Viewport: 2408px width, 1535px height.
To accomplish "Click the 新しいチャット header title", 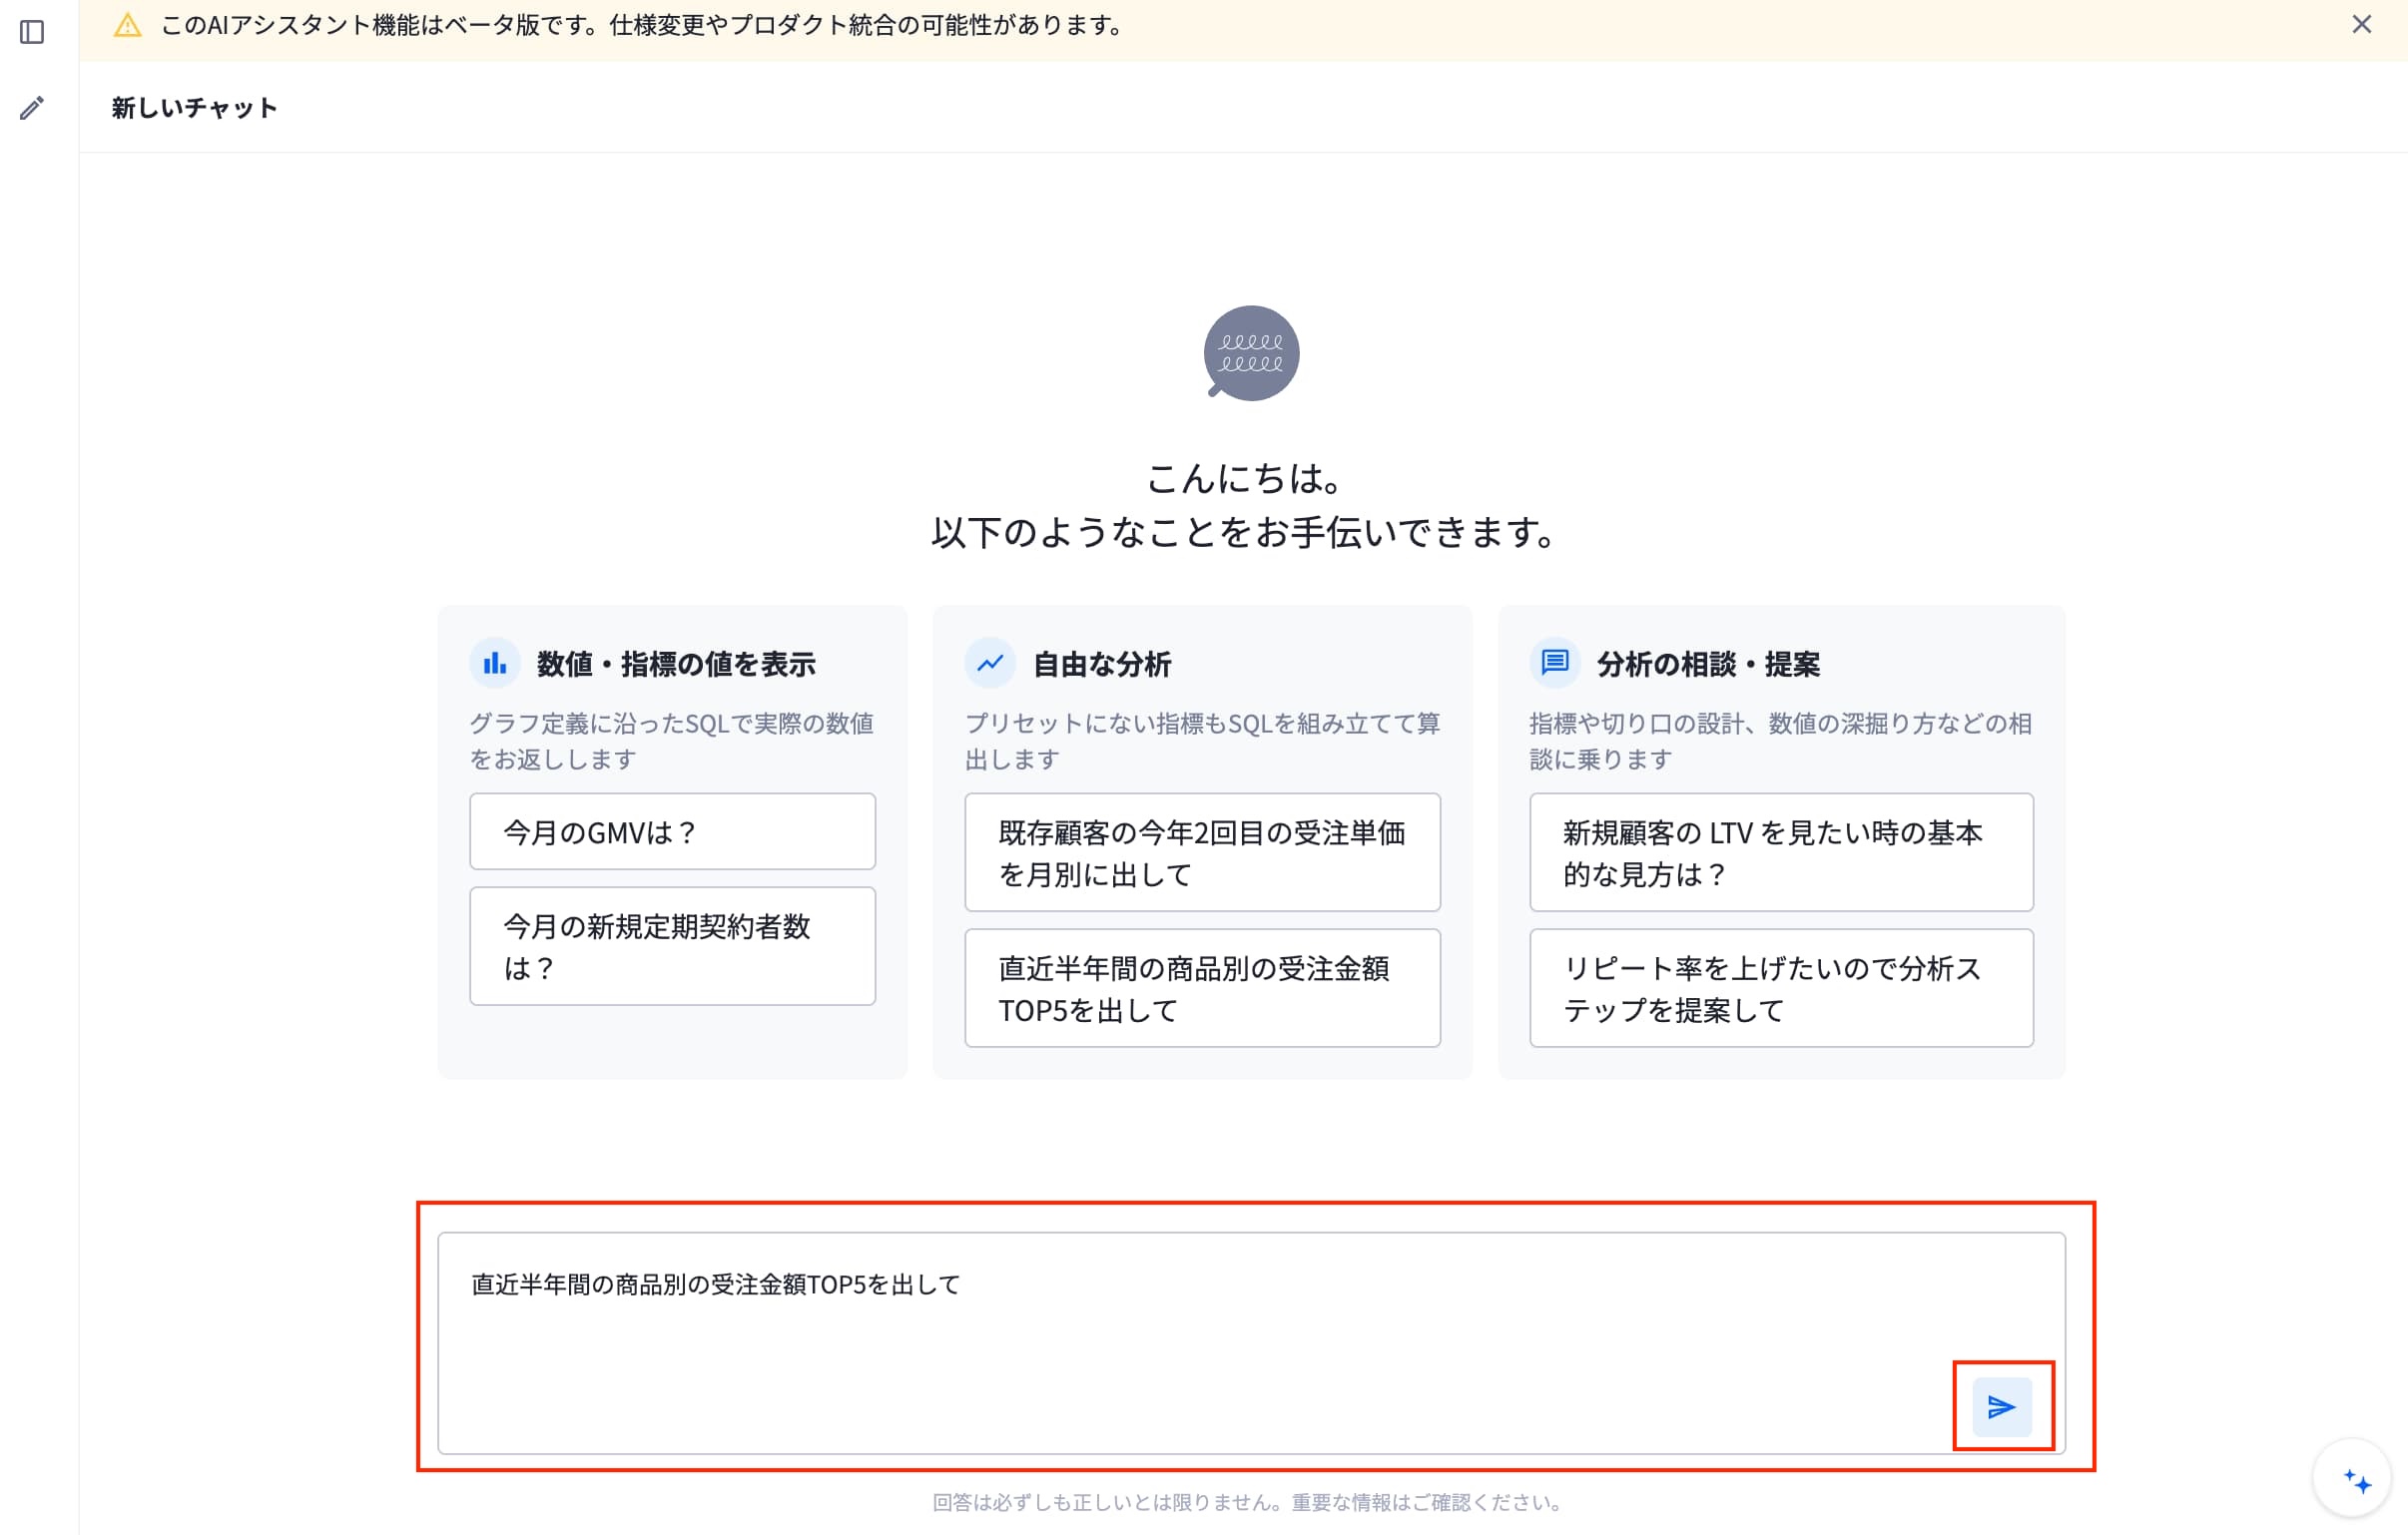I will pos(194,108).
